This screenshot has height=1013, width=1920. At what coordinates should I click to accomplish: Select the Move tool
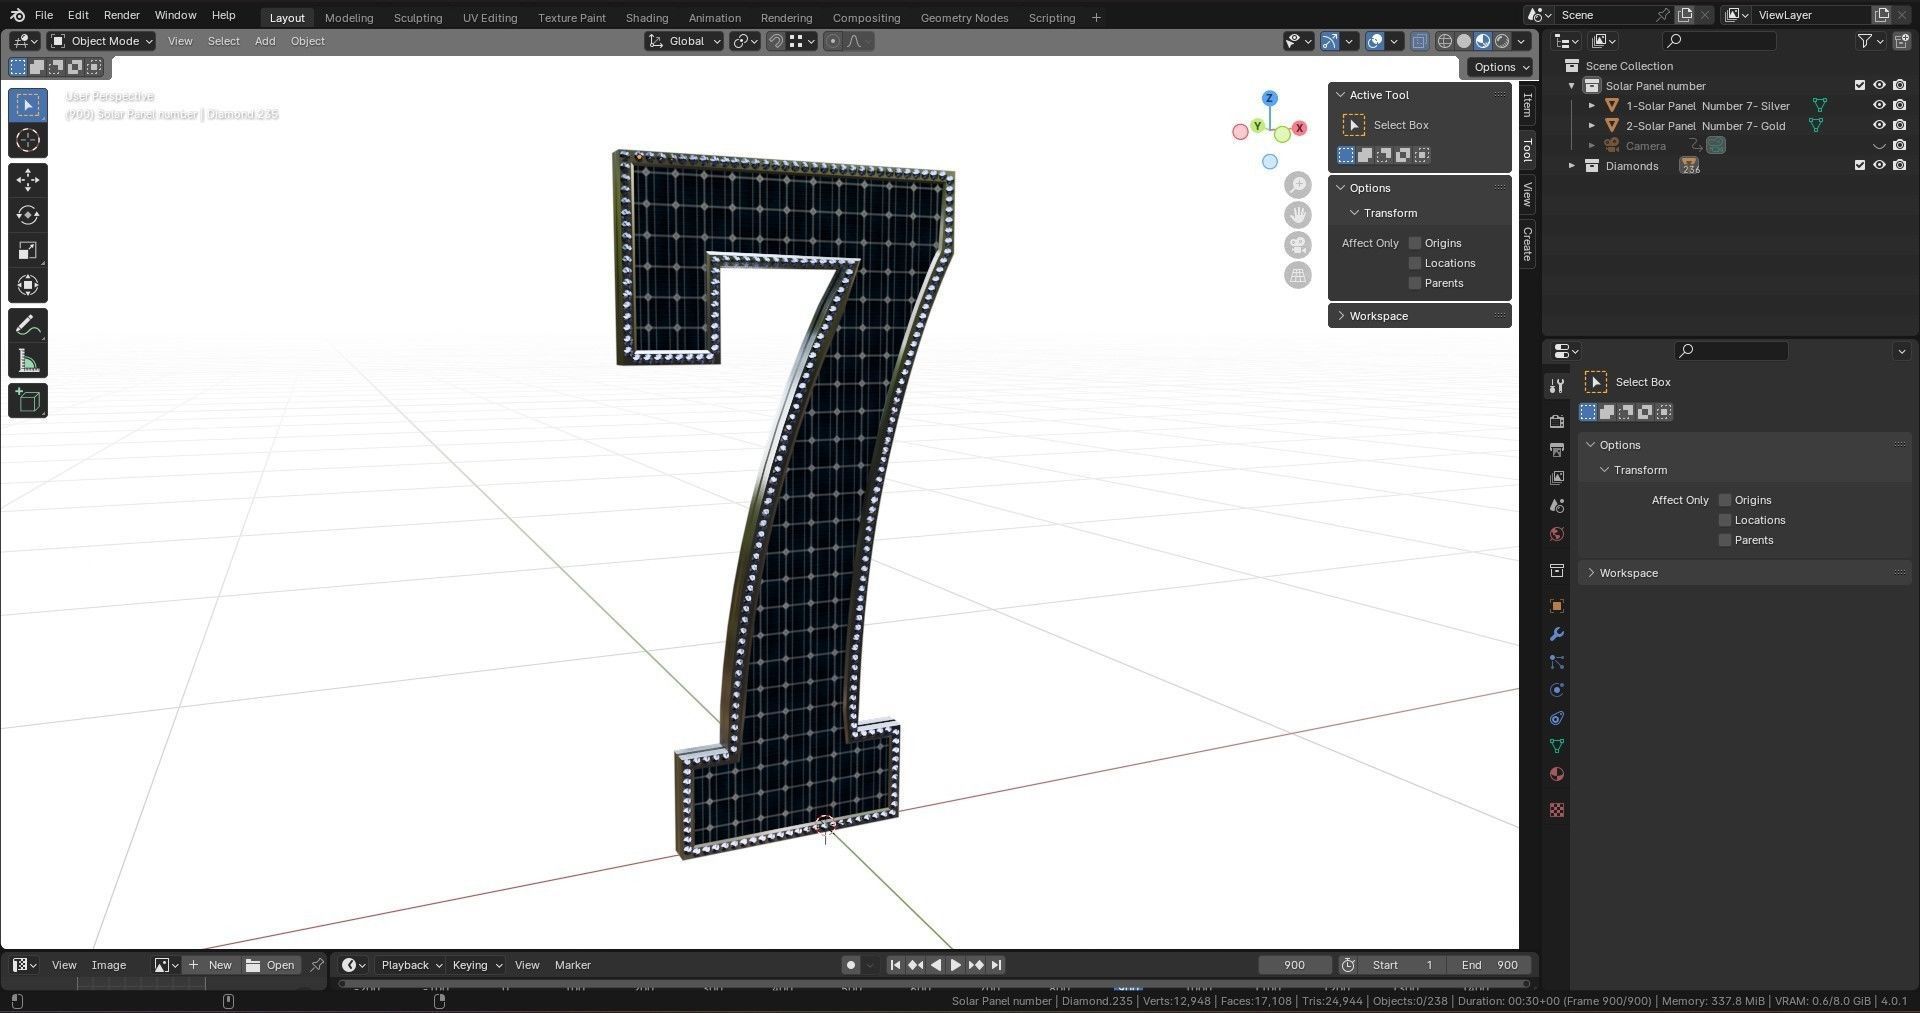[x=28, y=180]
